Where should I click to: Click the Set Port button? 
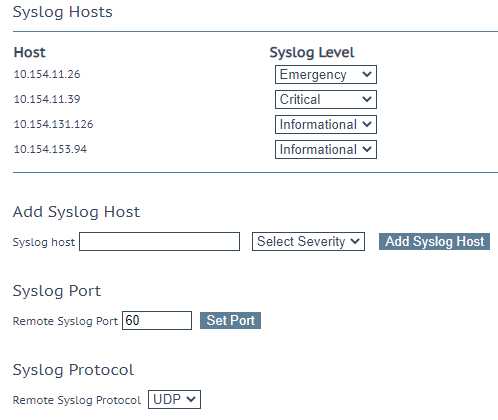pos(230,320)
